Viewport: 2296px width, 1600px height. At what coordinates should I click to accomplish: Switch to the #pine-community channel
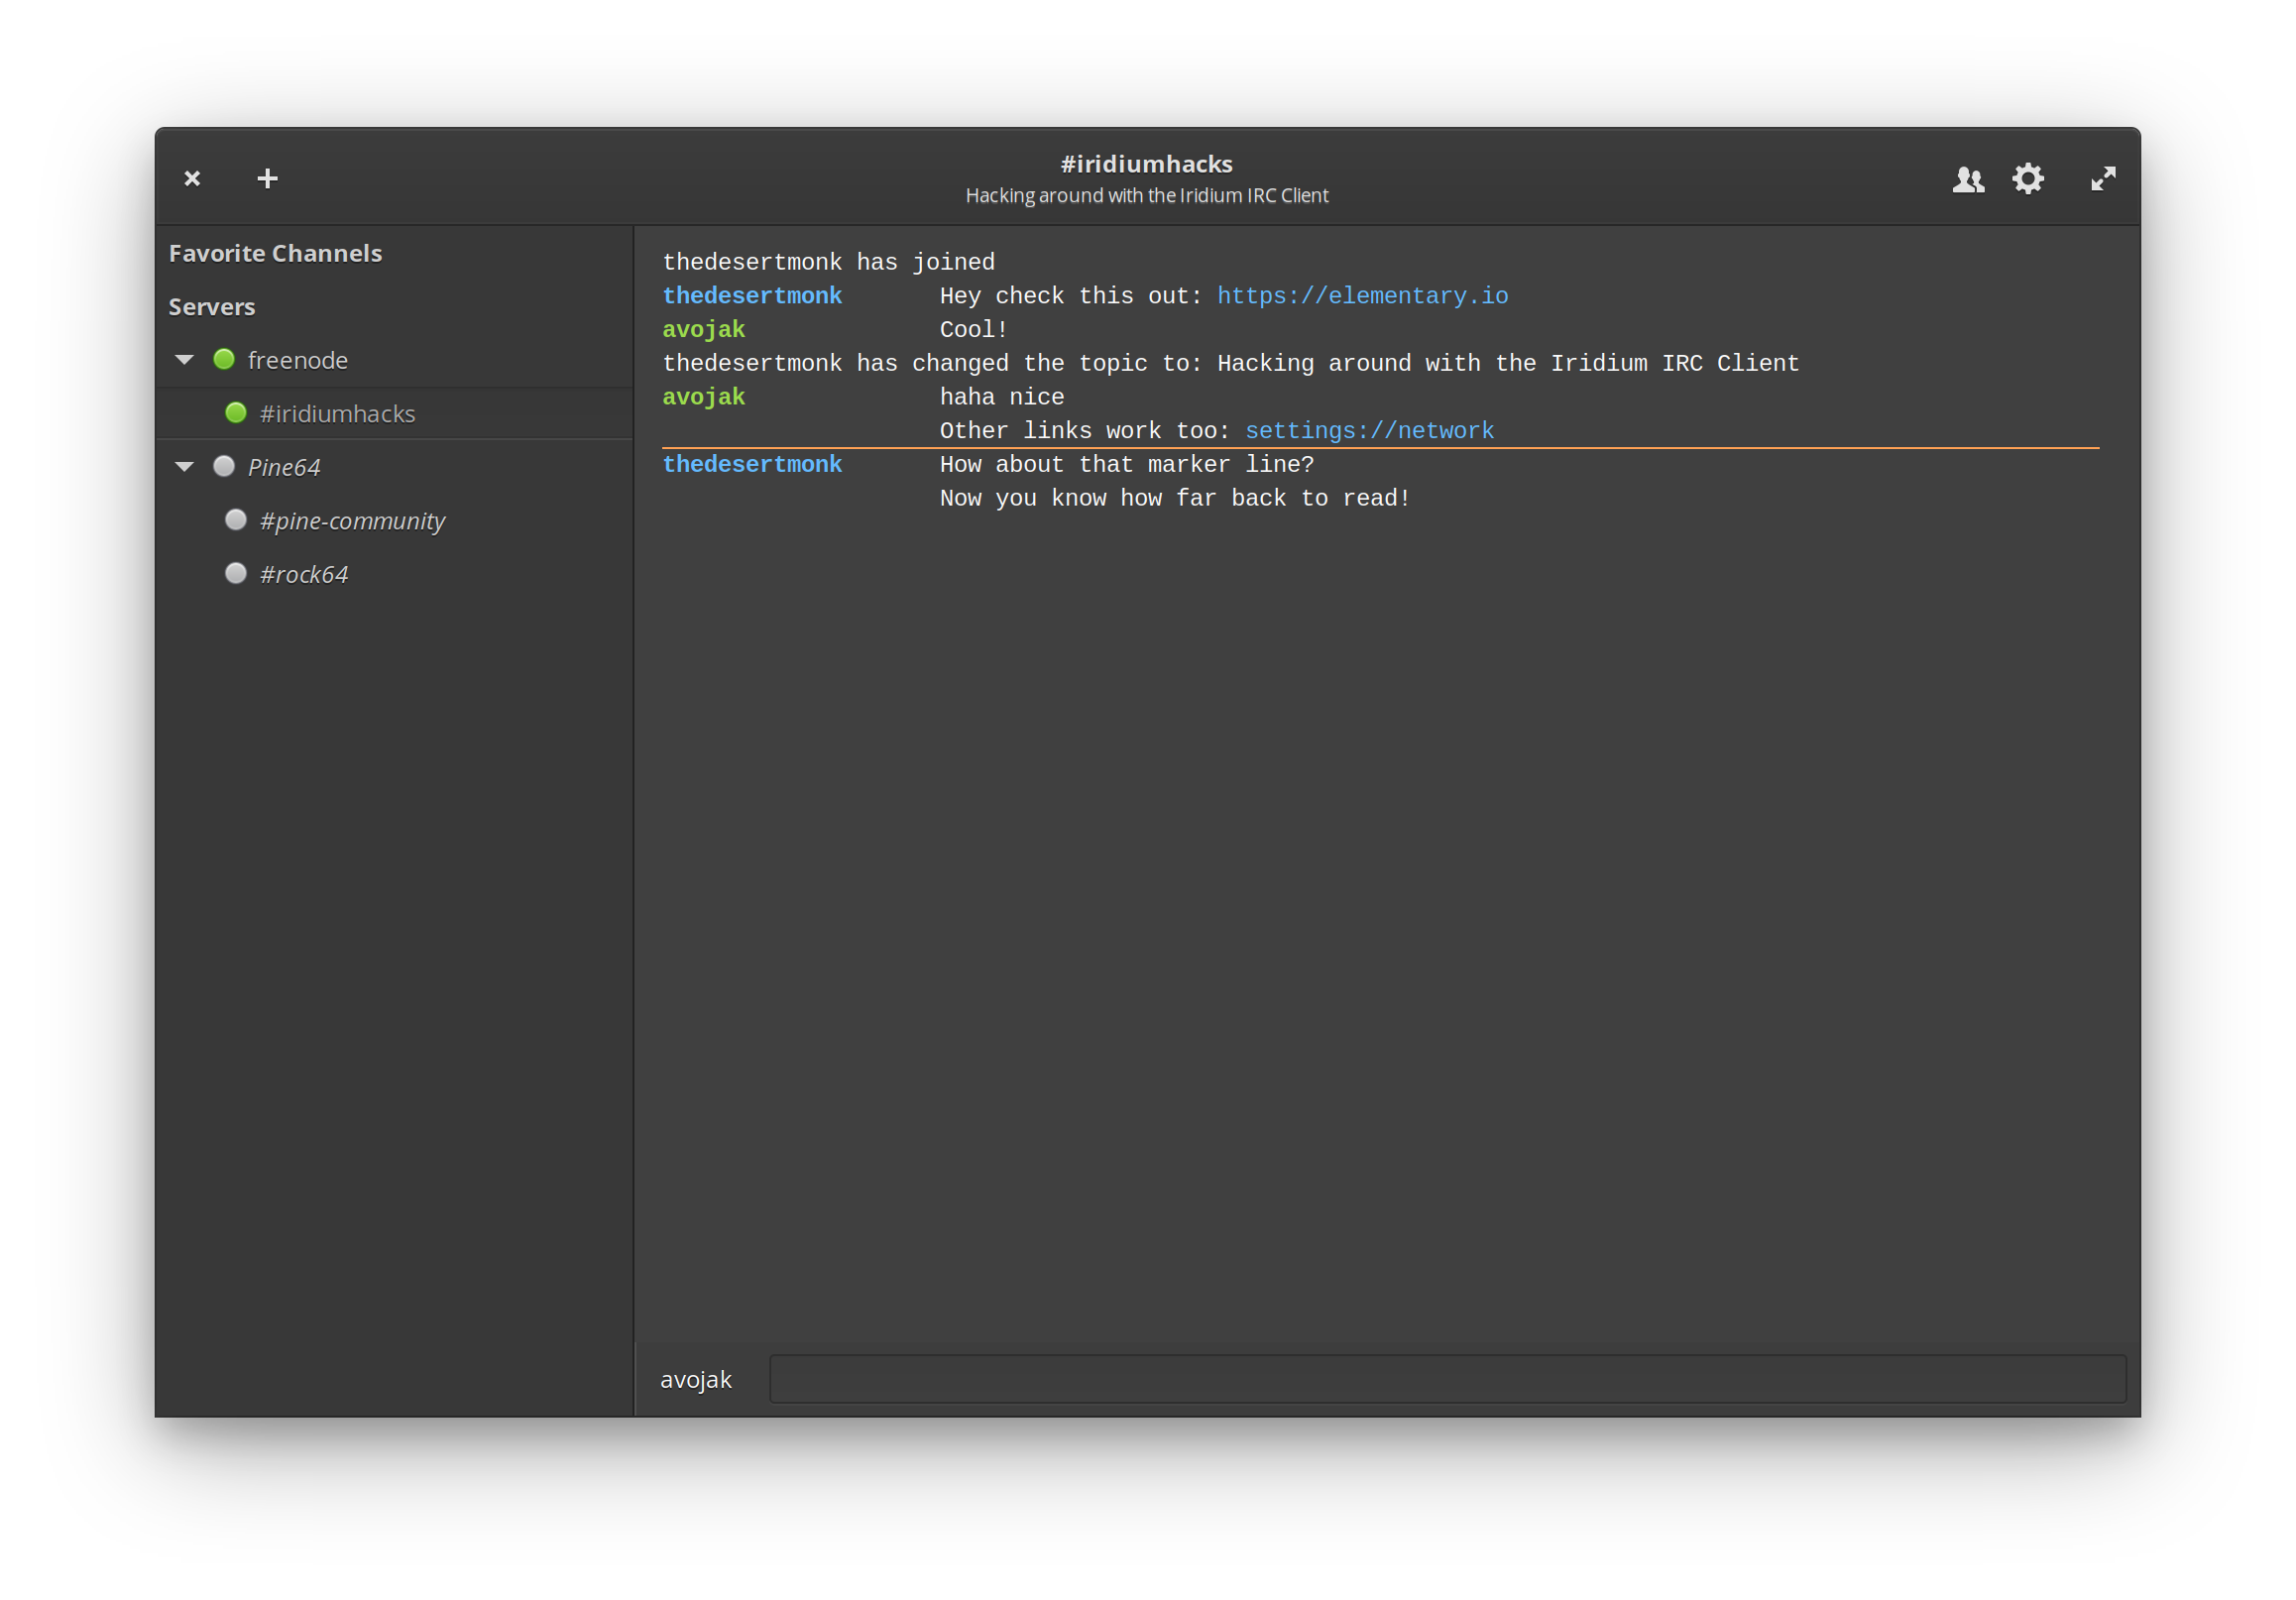click(352, 521)
